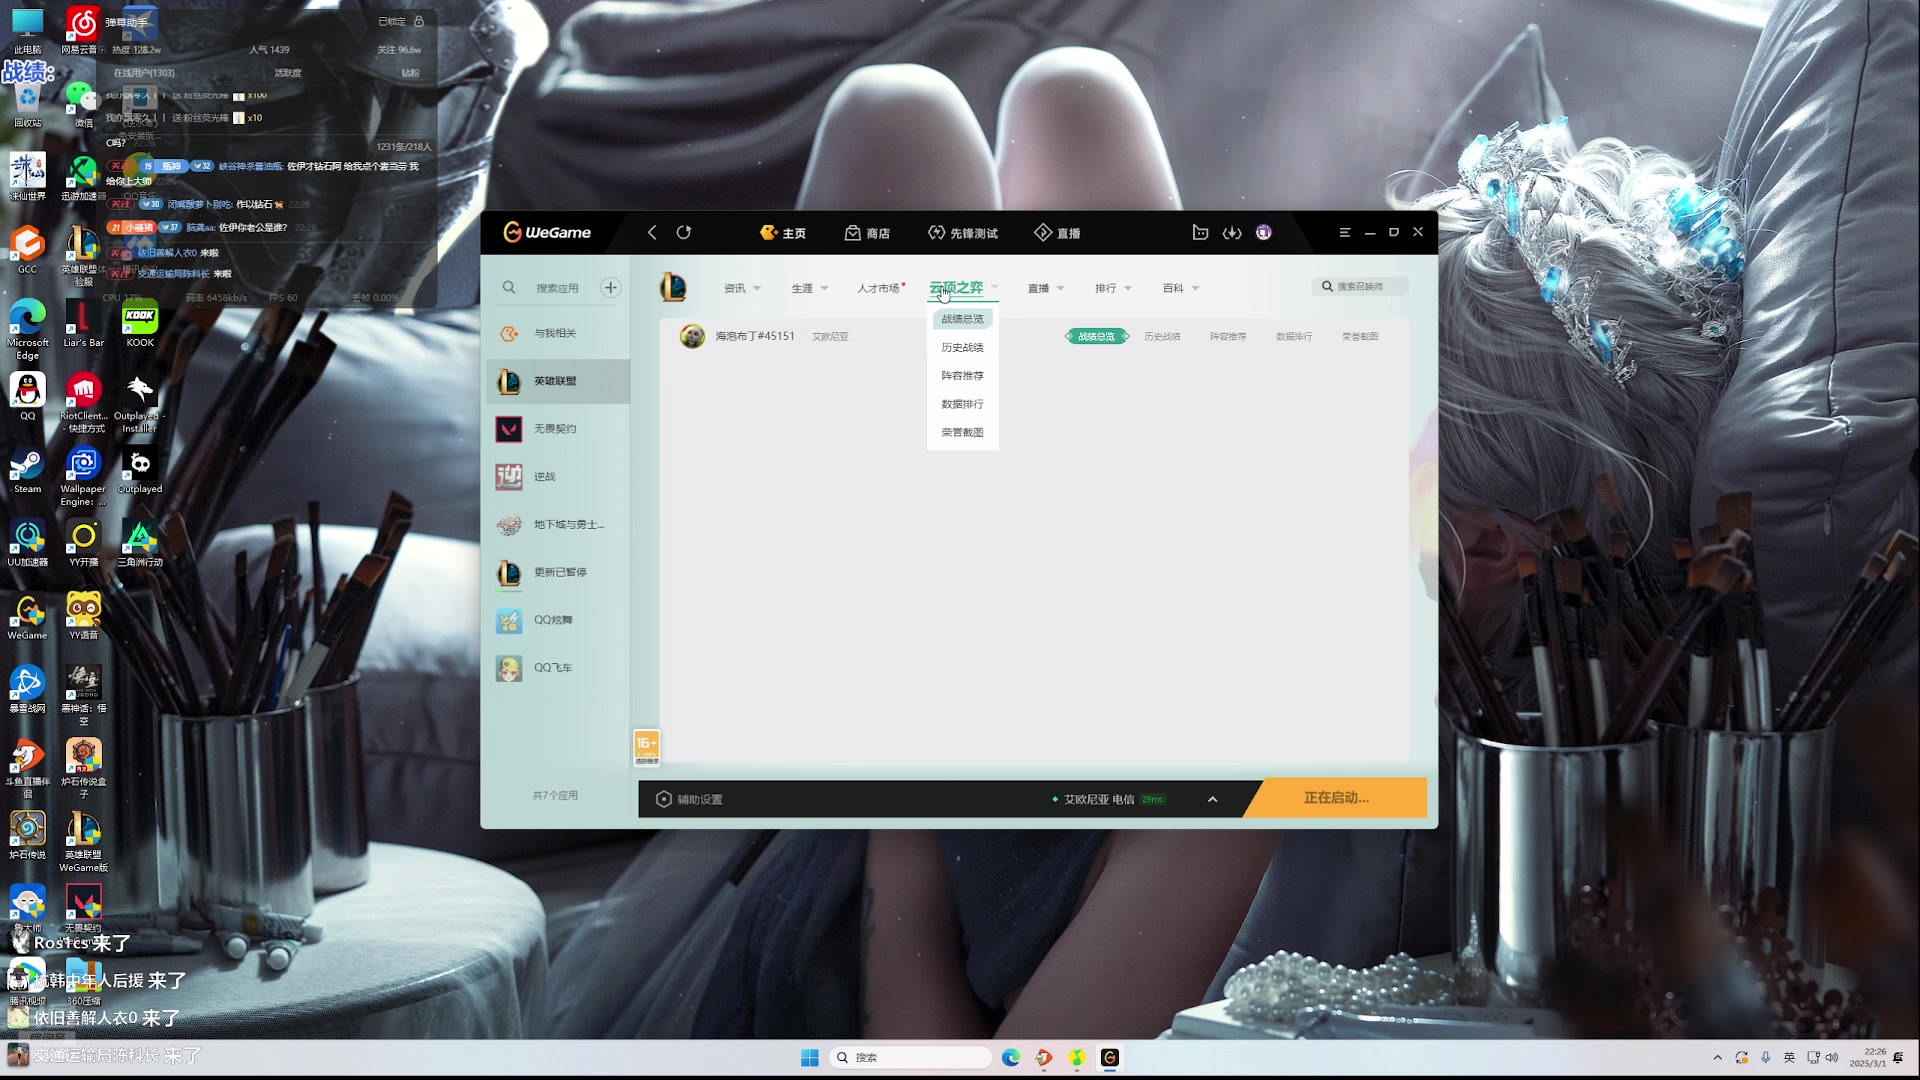Screen dimensions: 1920x1080
Task: Click the taskbar search box
Action: coord(911,1058)
